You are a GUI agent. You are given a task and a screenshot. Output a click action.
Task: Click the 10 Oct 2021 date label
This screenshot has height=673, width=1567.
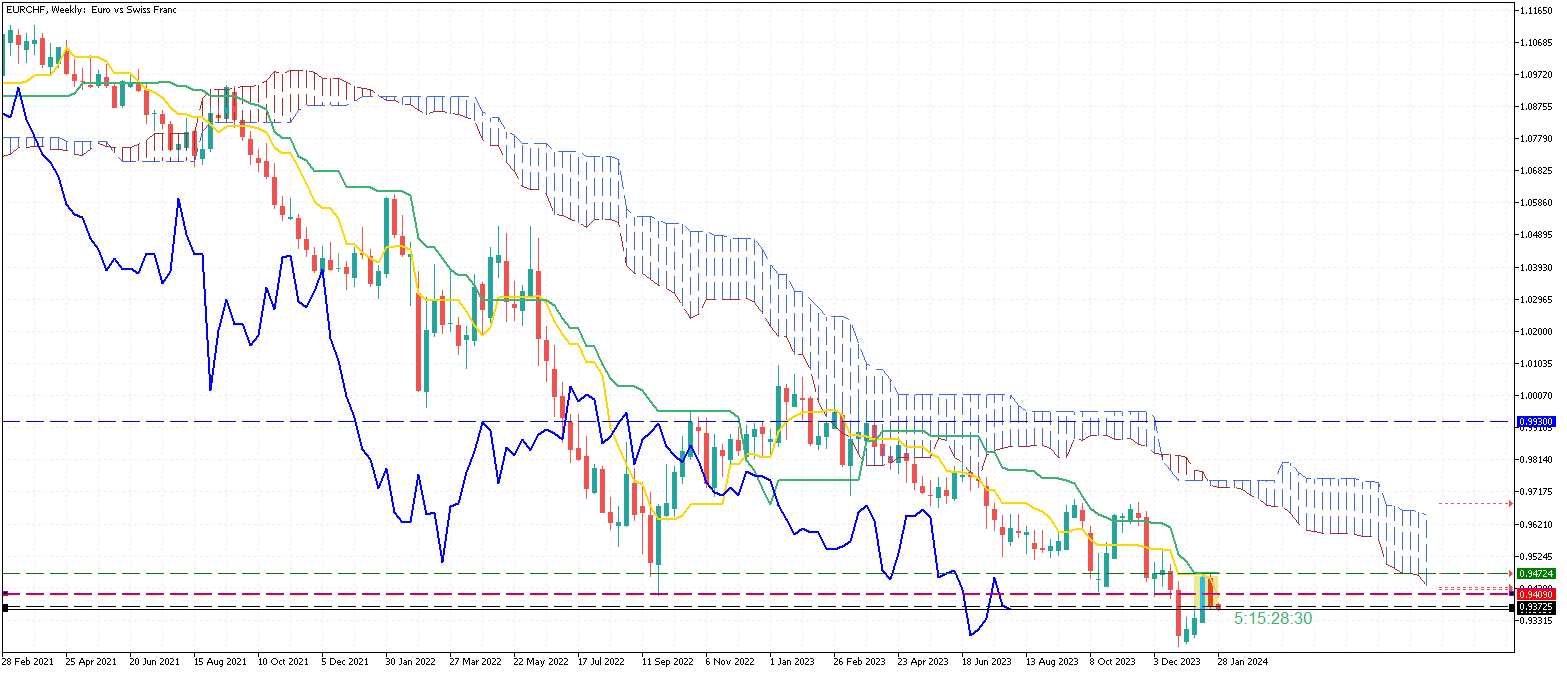tap(282, 662)
